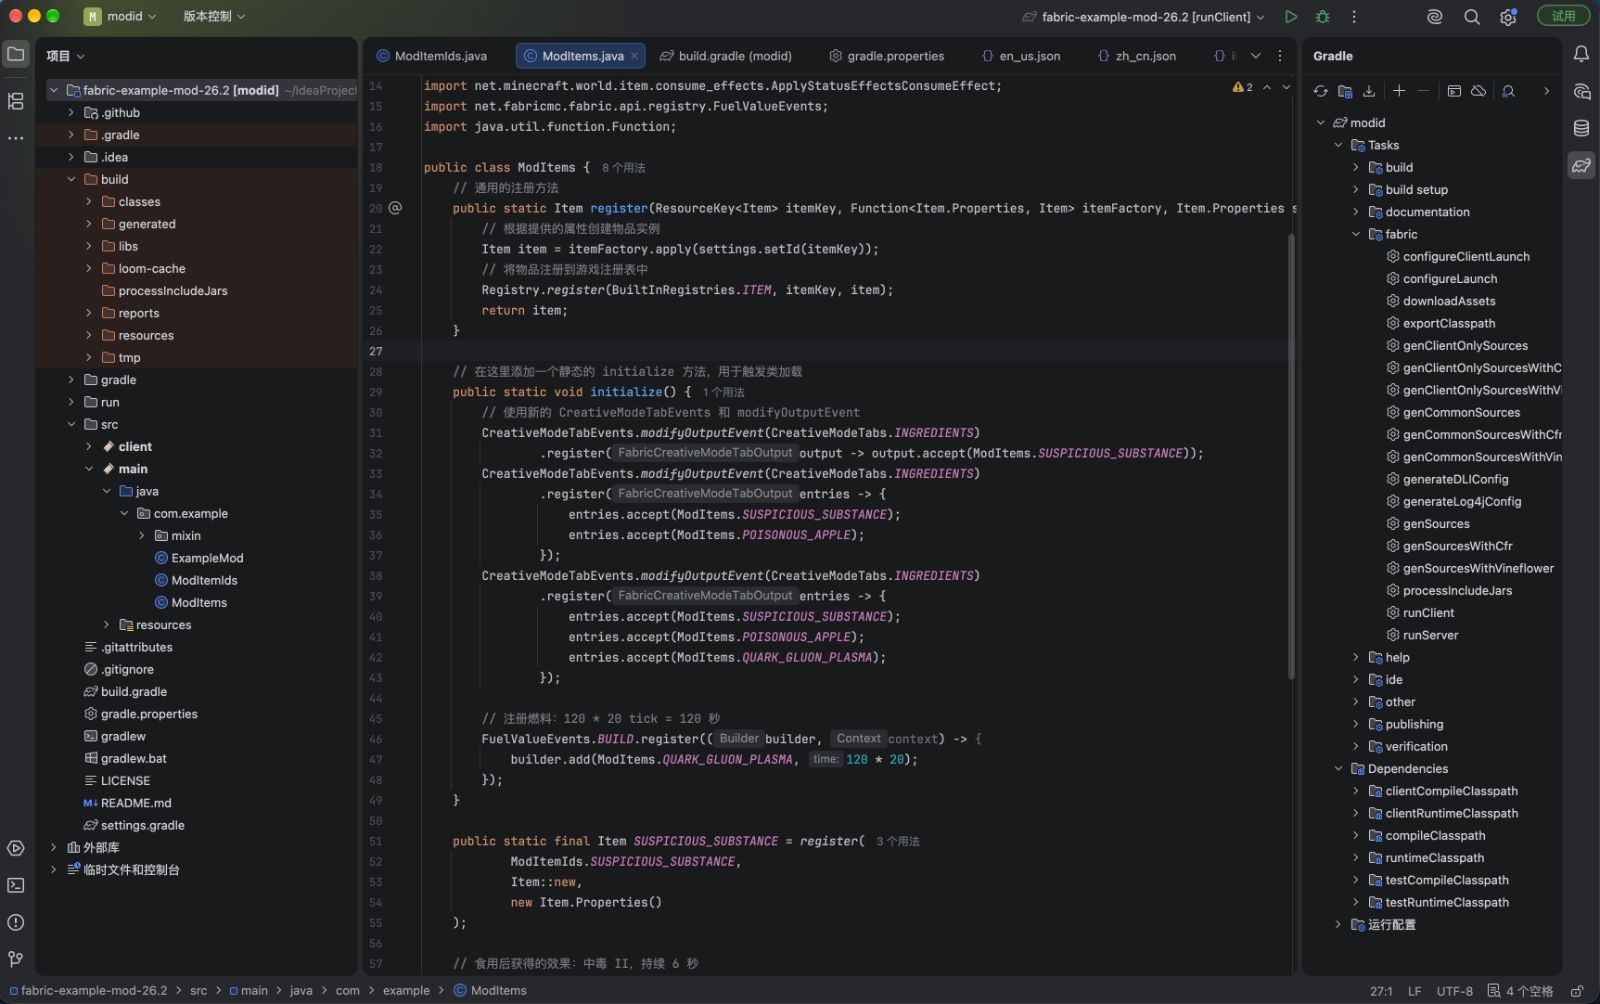The width and height of the screenshot is (1600, 1004).
Task: Switch to the ModItemIds.java tab
Action: coord(432,56)
